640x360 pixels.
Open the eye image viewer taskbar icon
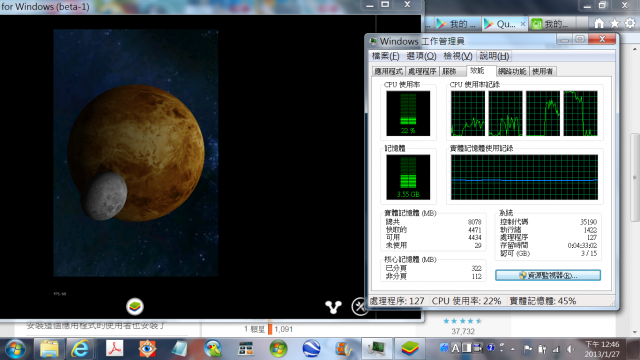point(147,349)
